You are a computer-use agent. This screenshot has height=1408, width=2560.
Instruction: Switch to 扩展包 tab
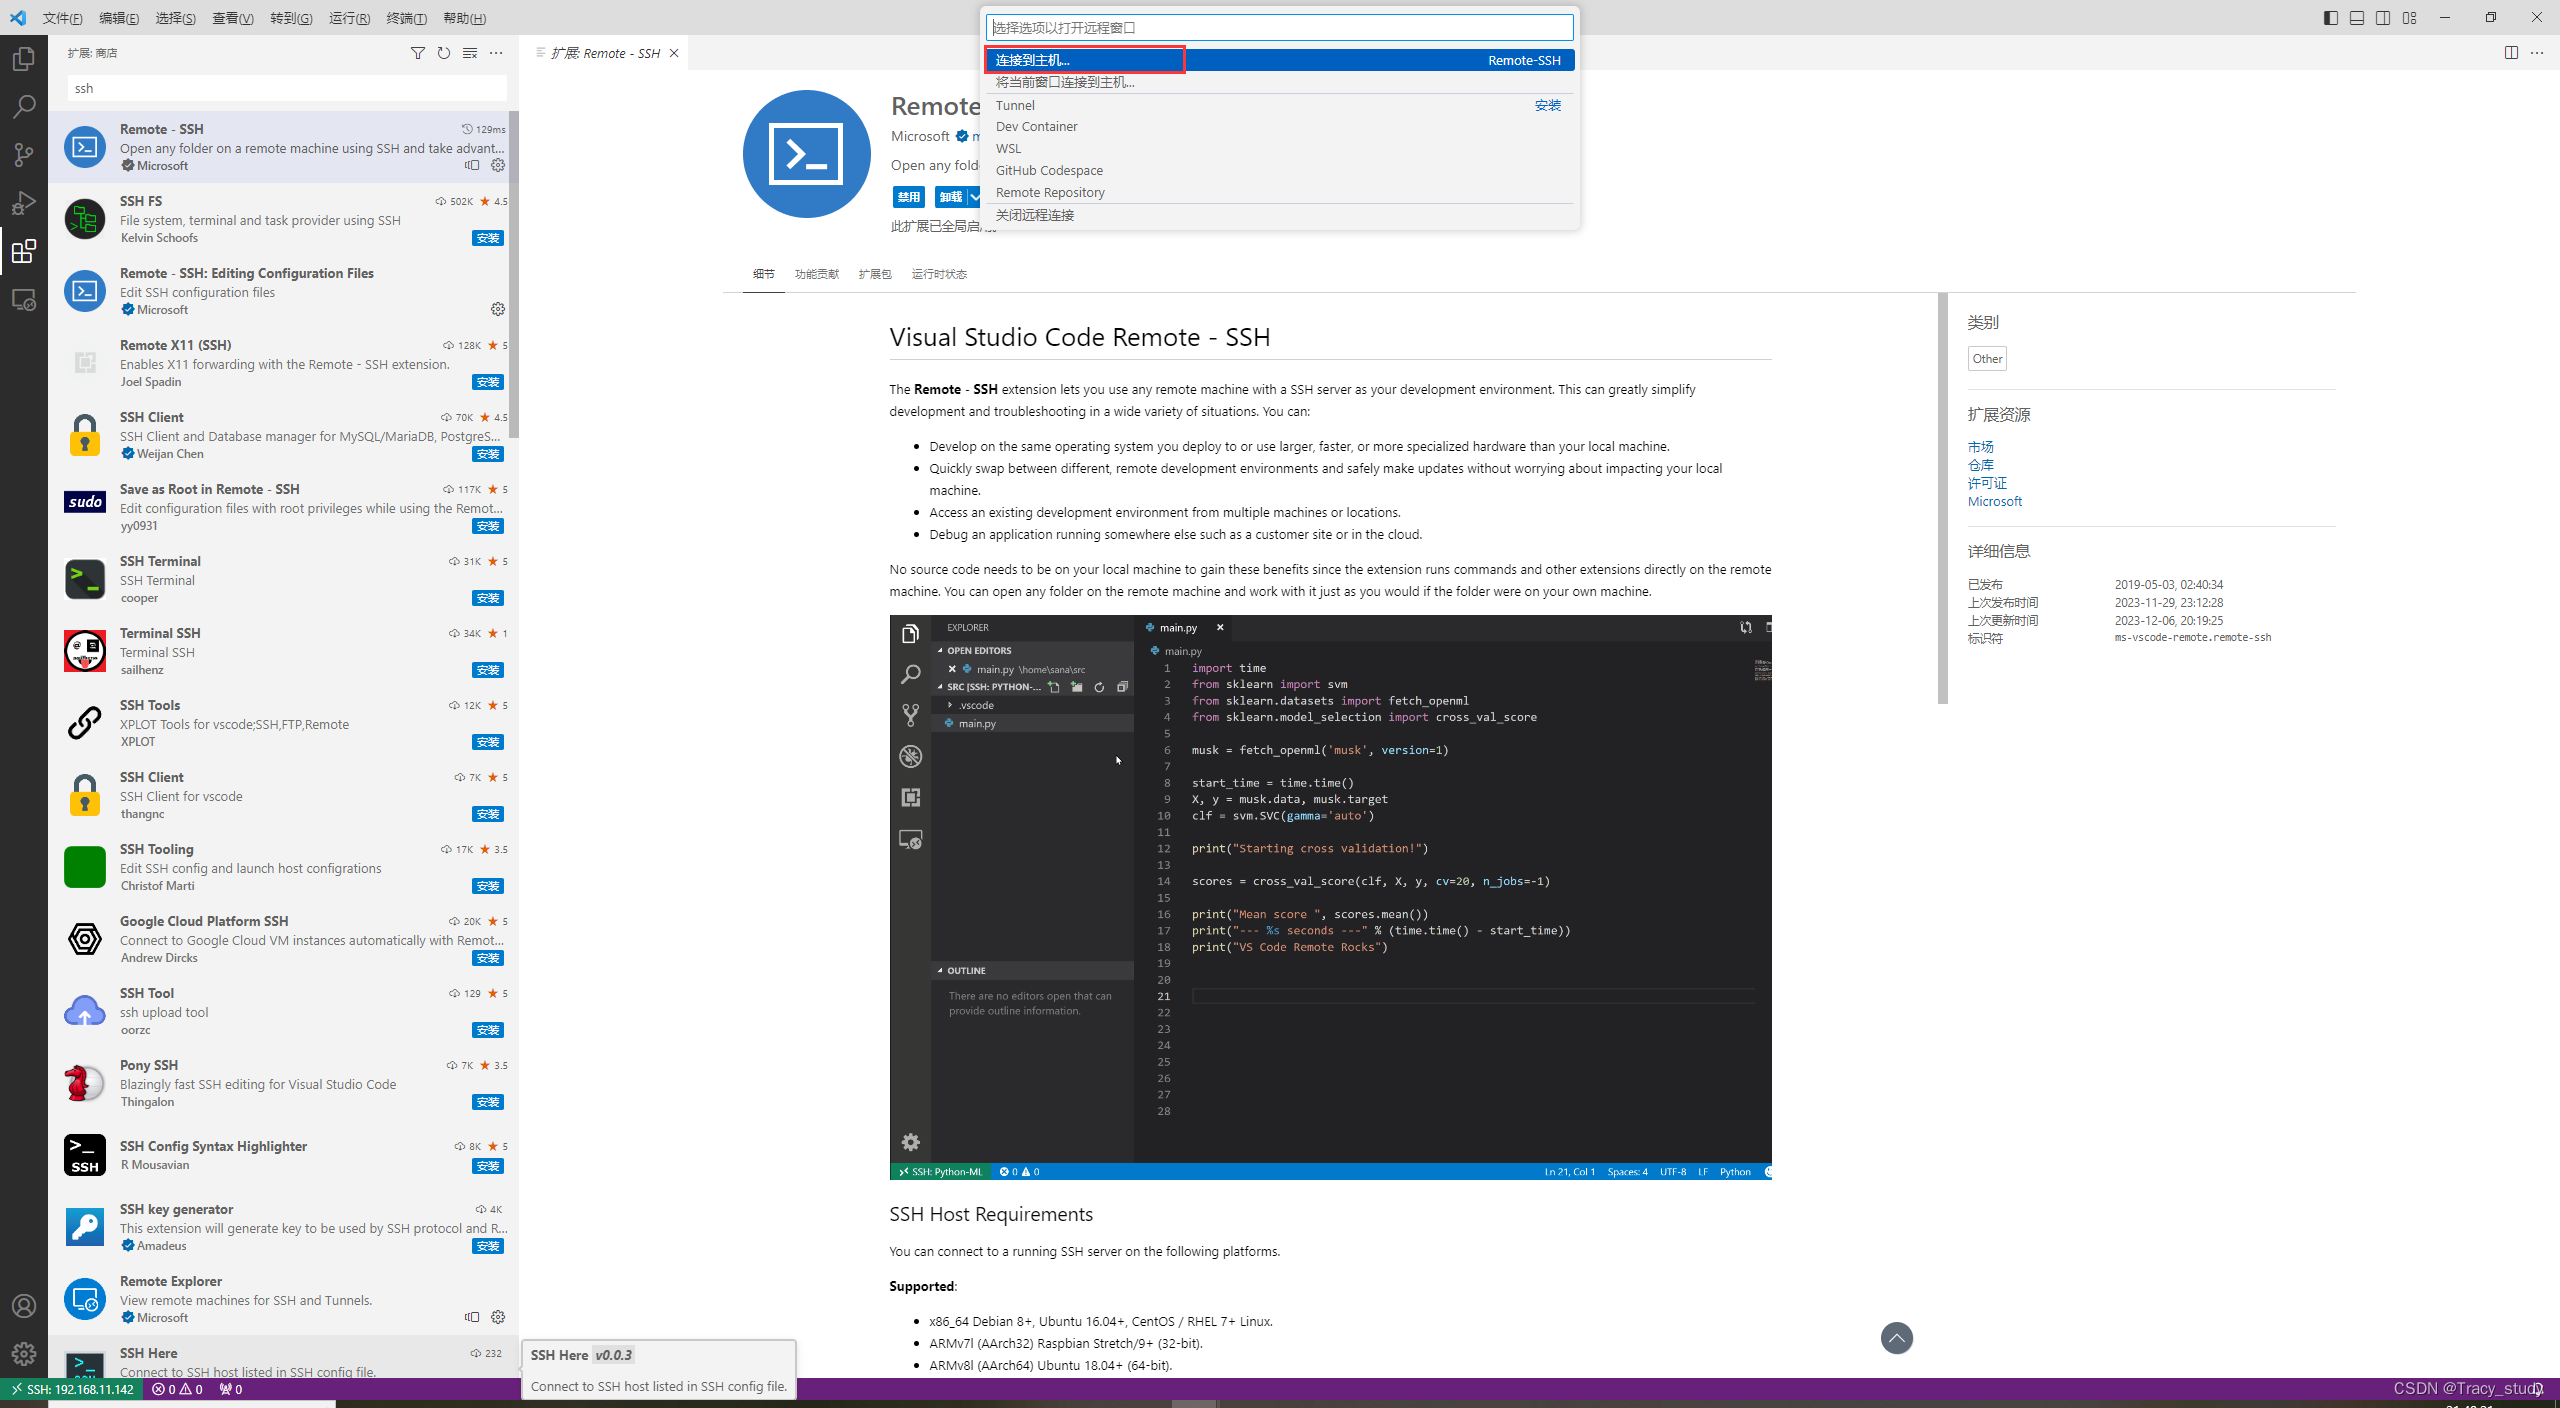[x=875, y=274]
